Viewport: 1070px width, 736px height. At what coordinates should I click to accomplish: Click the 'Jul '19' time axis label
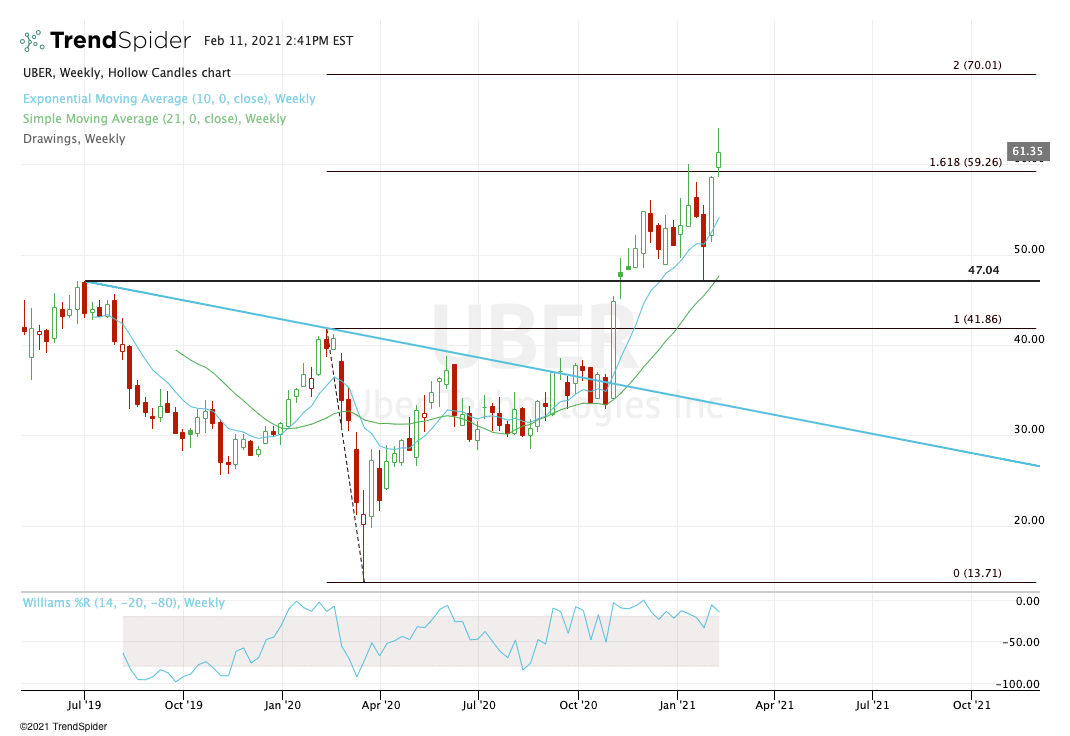[85, 705]
